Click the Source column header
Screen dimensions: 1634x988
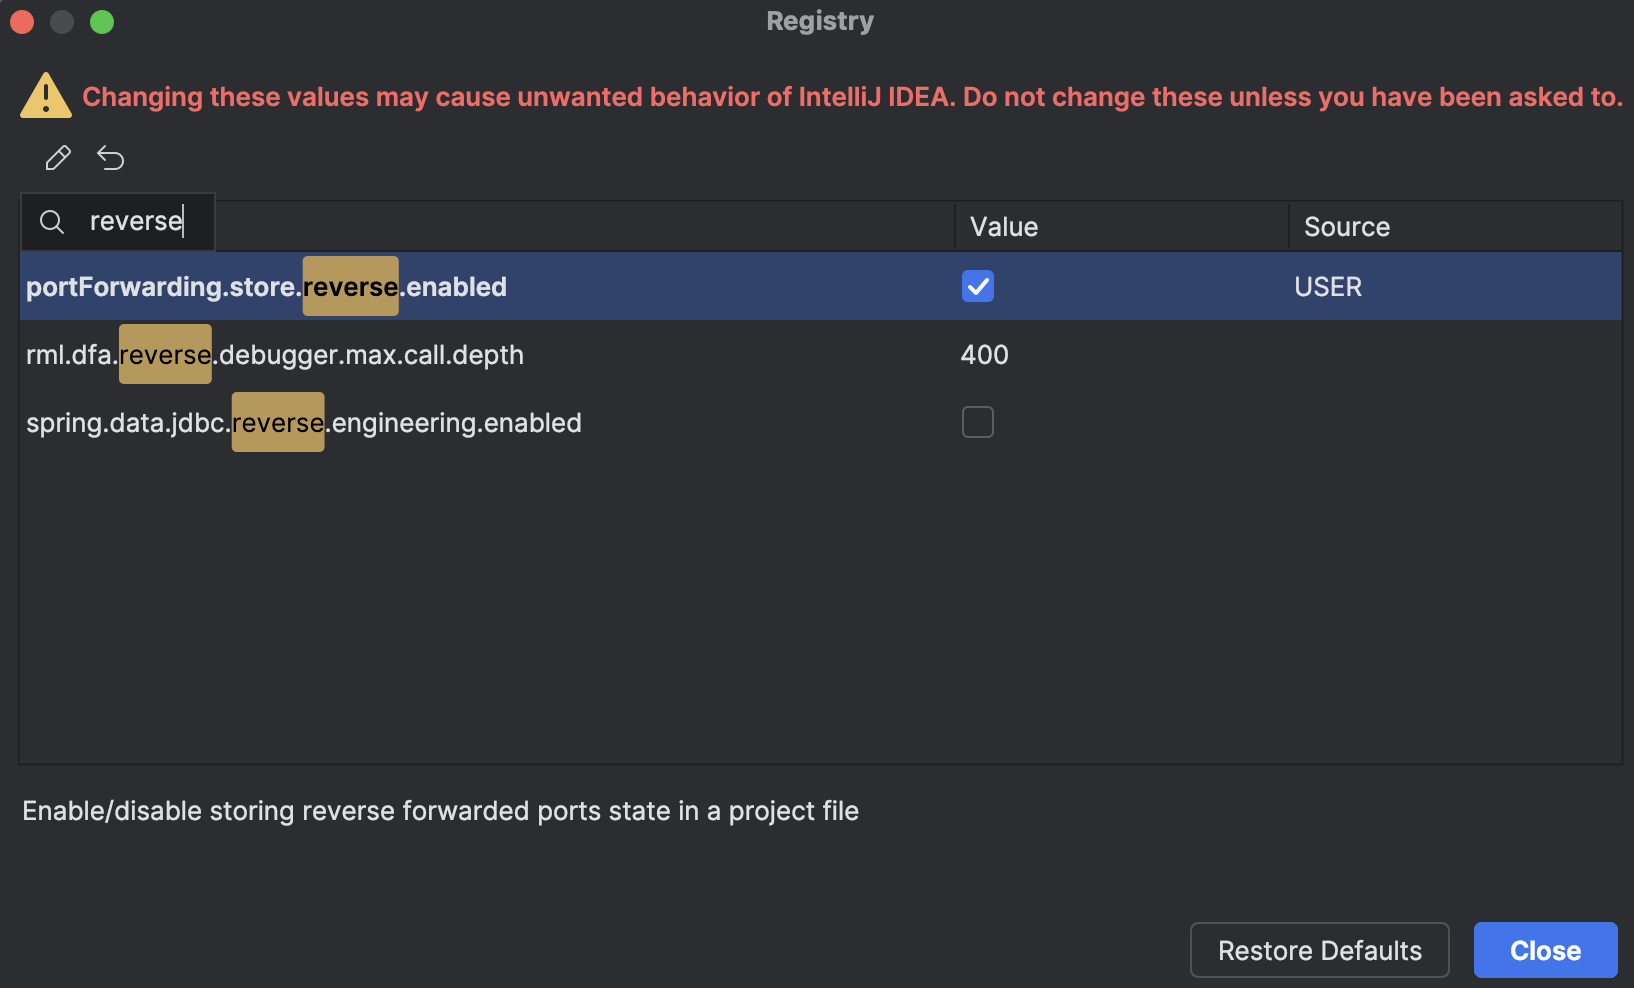click(1346, 227)
